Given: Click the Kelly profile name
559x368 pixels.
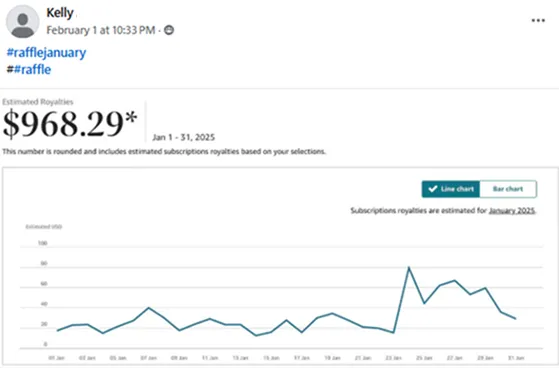Looking at the screenshot, I should [60, 13].
